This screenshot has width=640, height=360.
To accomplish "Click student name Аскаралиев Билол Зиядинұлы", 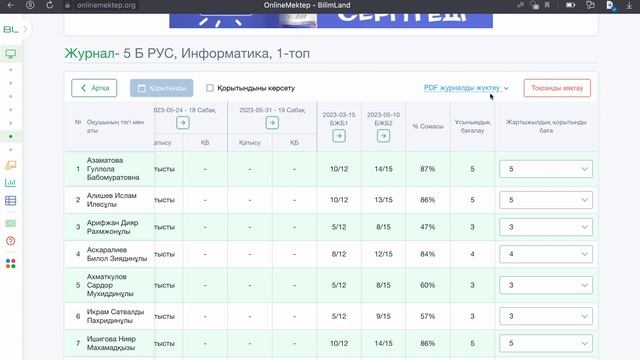I will [x=117, y=254].
